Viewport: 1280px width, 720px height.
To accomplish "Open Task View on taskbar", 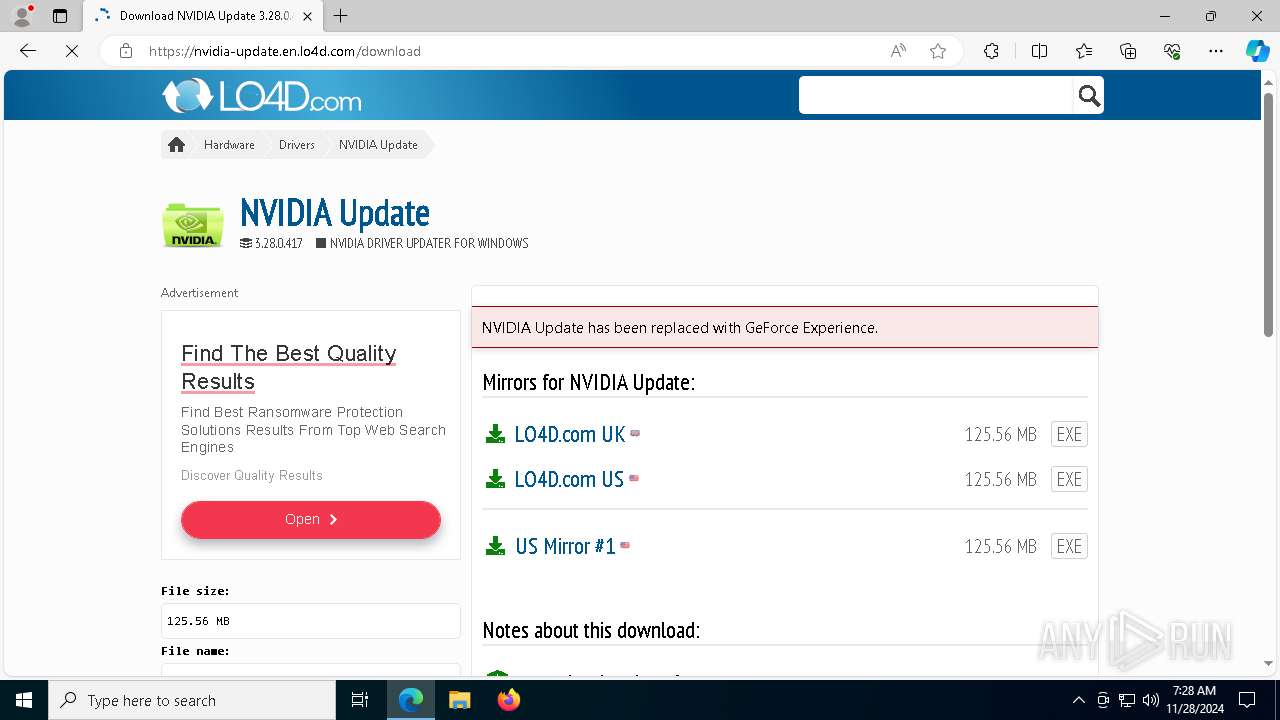I will 360,700.
